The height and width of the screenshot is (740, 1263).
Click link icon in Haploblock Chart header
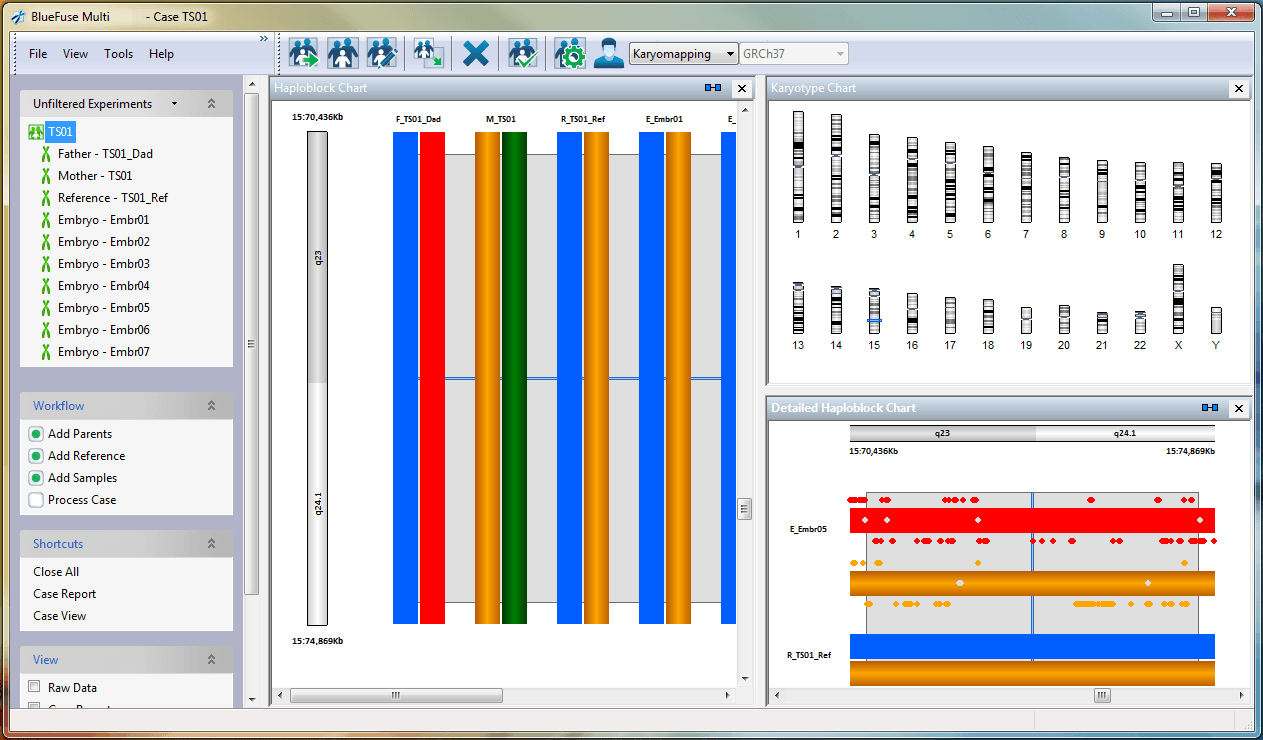(713, 88)
